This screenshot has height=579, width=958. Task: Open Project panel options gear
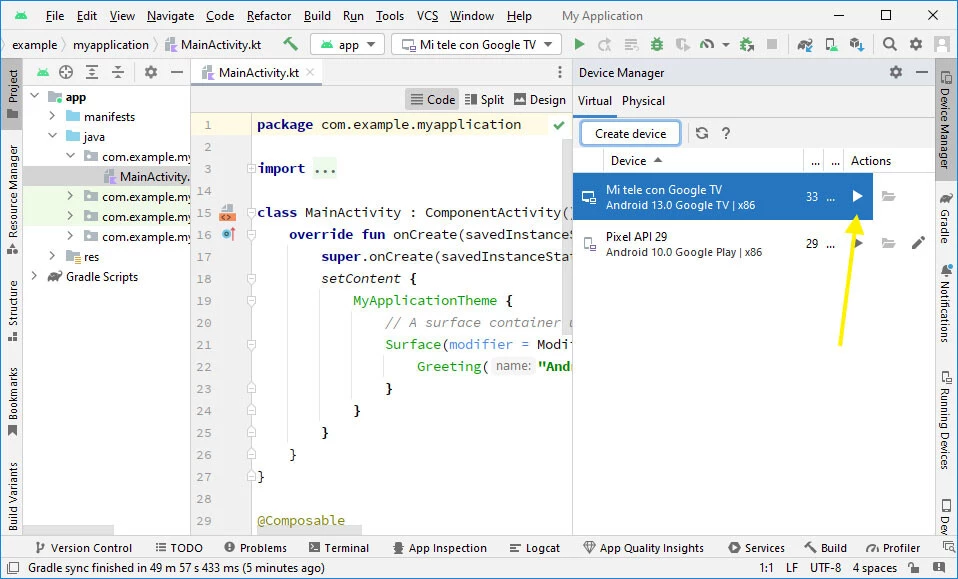(151, 73)
